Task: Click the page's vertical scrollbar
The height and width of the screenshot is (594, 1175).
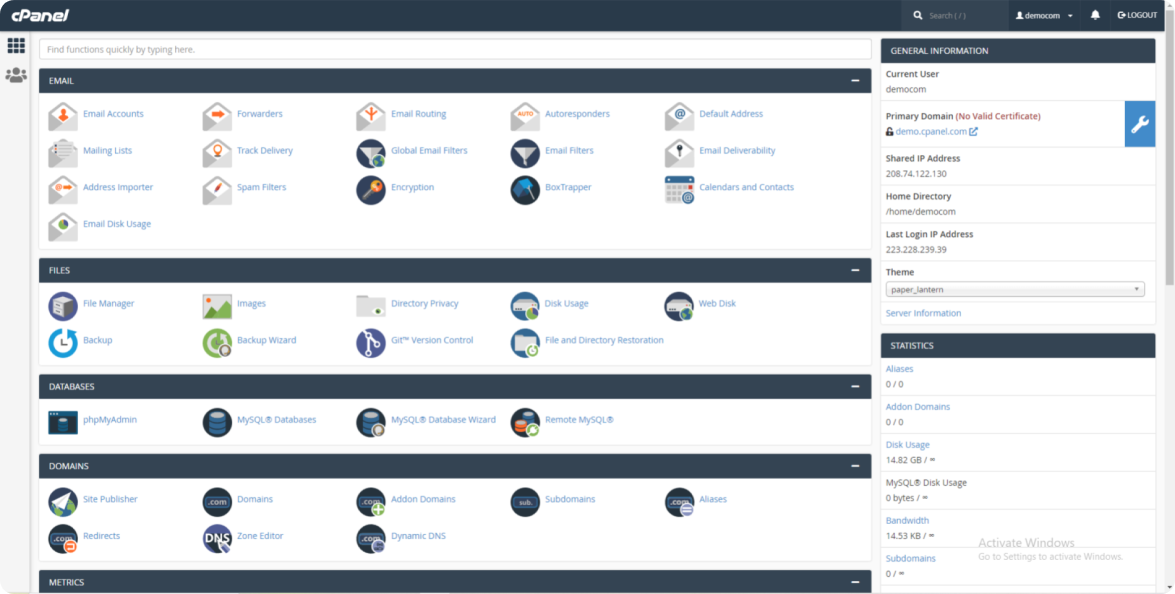Action: (x=1169, y=150)
